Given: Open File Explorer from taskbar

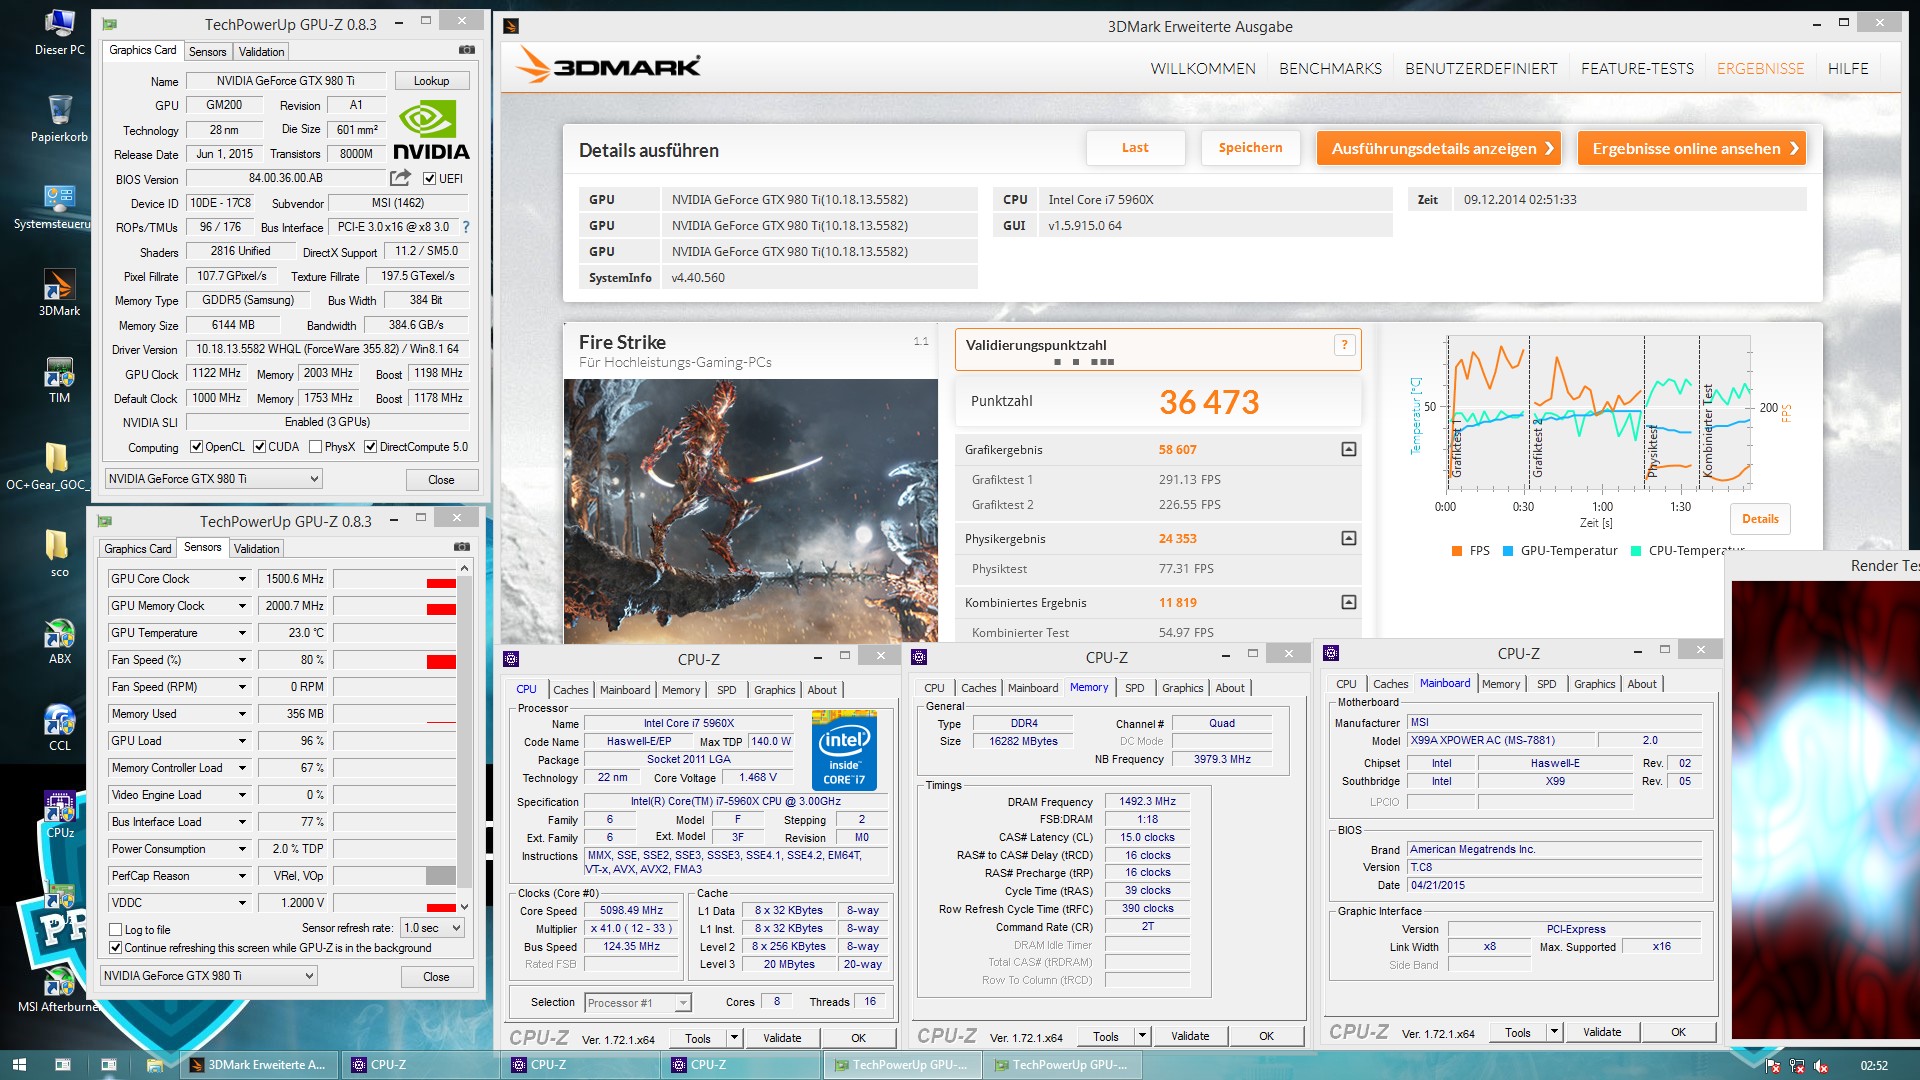Looking at the screenshot, I should (154, 1065).
